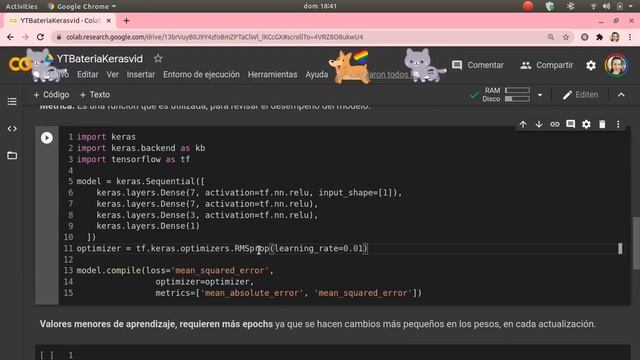The width and height of the screenshot is (640, 360).
Task: Move cell up with the arrow icon
Action: point(523,124)
